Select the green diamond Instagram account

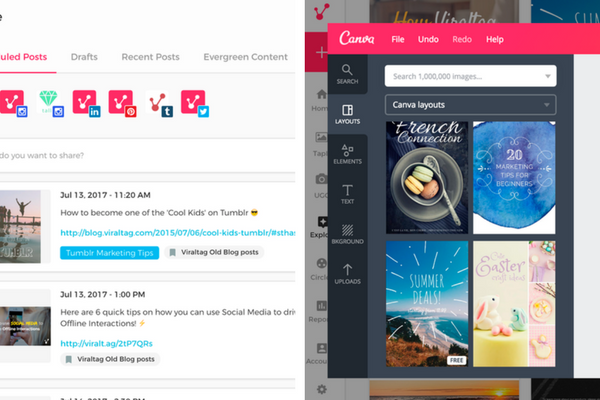click(51, 103)
